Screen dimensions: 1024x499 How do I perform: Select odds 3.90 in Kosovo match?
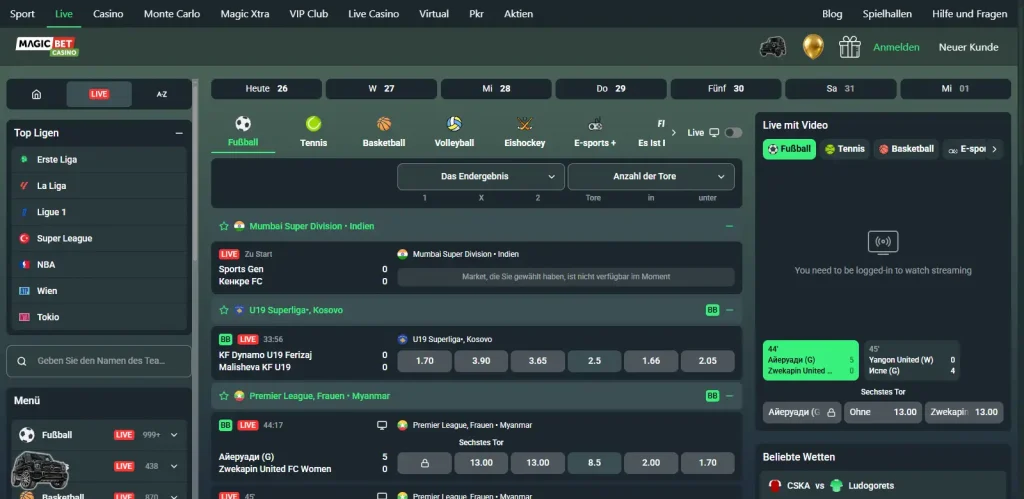(481, 361)
